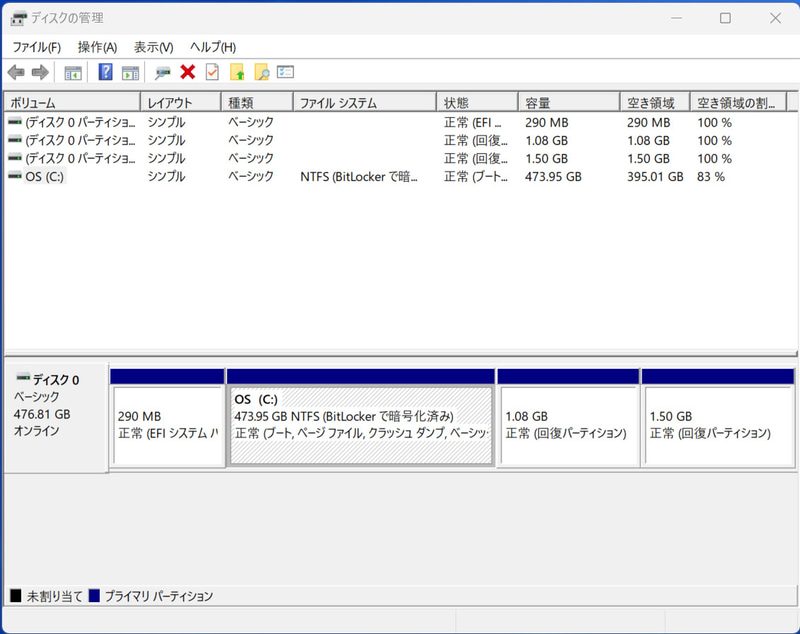800x634 pixels.
Task: Click the blue プライマリ パーティション legend swatch
Action: coord(94,596)
